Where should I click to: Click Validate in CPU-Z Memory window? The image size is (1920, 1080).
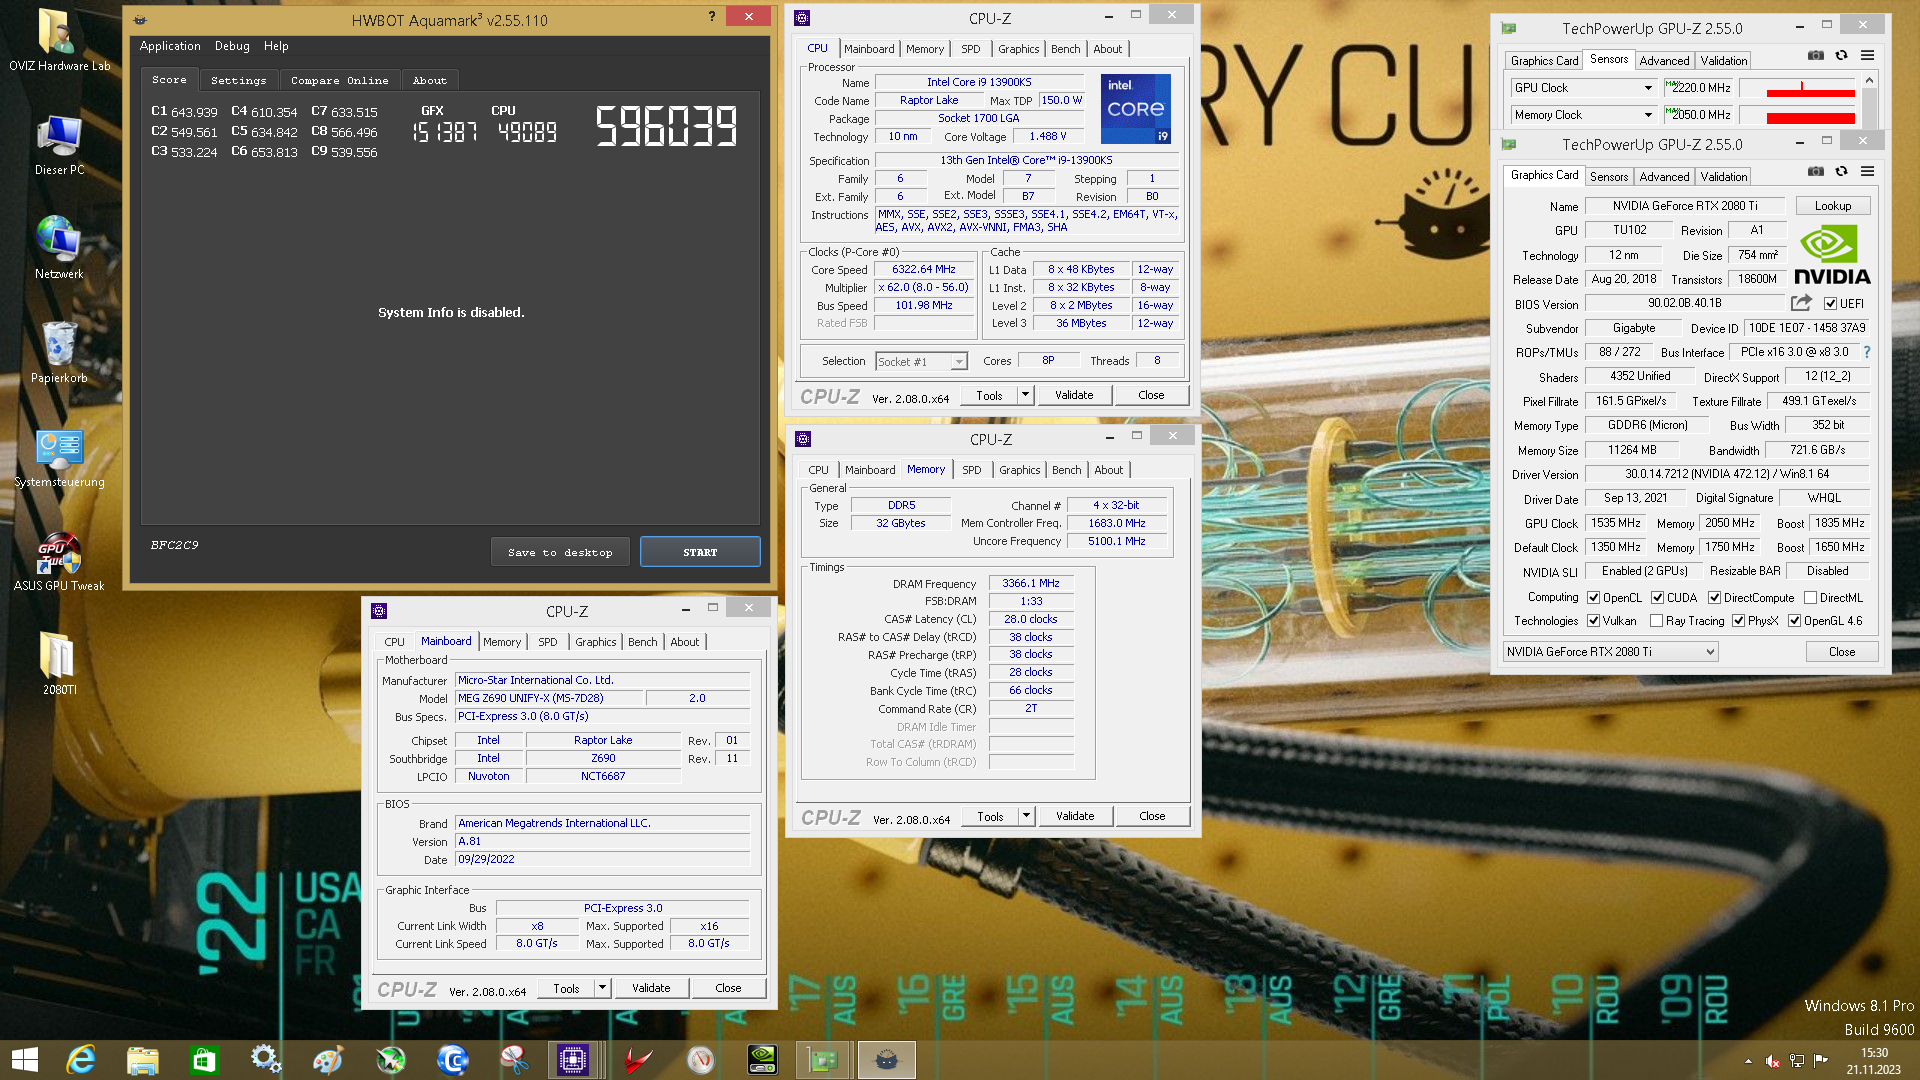point(1075,816)
